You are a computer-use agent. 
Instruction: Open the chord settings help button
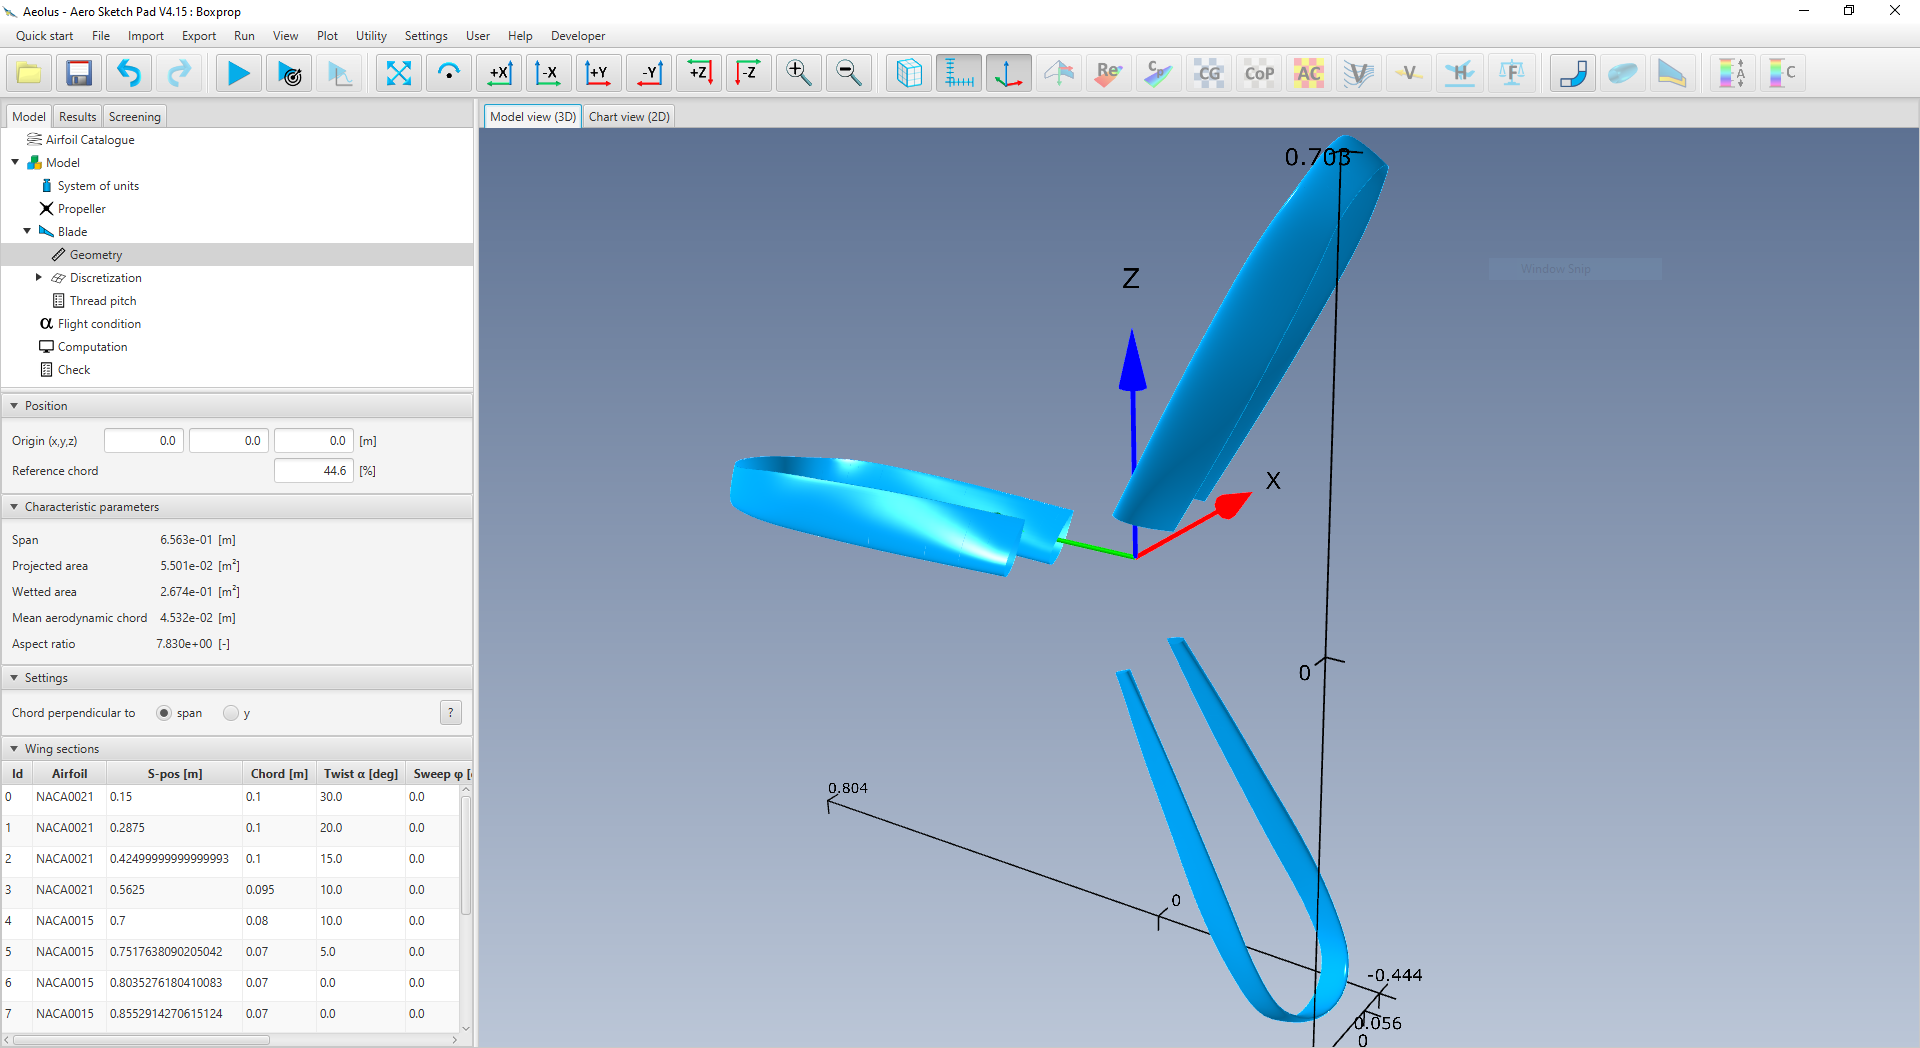coord(451,712)
